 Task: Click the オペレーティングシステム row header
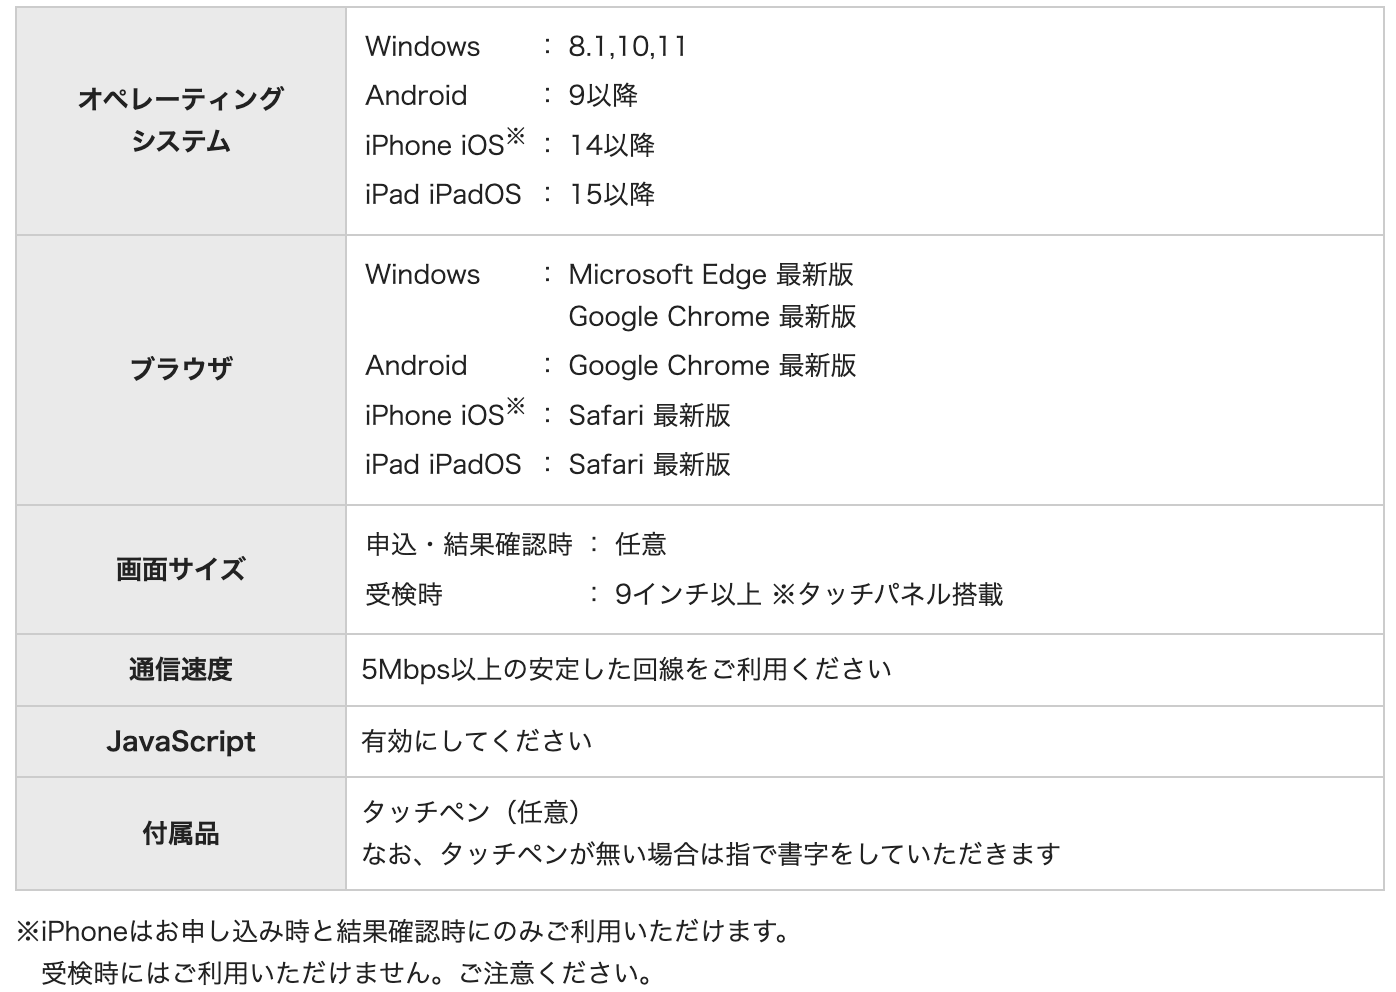[181, 121]
